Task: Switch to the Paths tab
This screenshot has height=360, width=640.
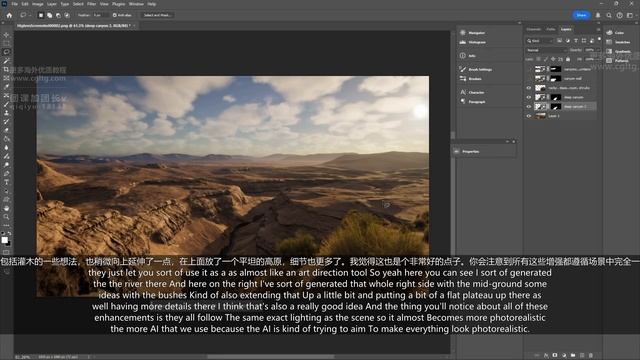Action: 551,29
